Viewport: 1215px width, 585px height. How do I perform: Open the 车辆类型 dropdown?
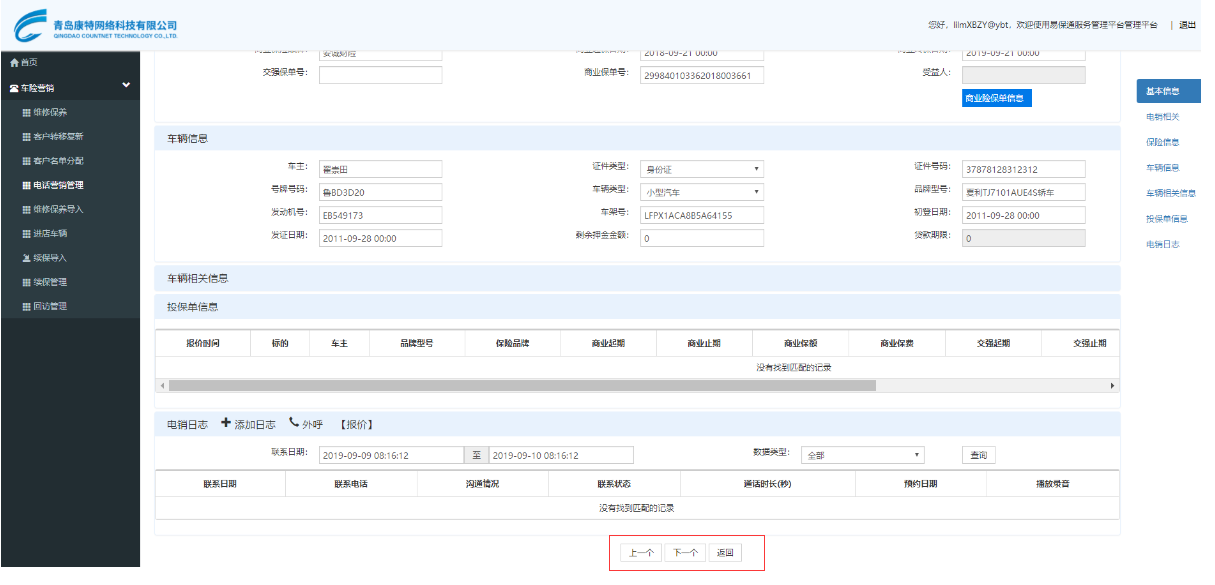click(x=702, y=192)
